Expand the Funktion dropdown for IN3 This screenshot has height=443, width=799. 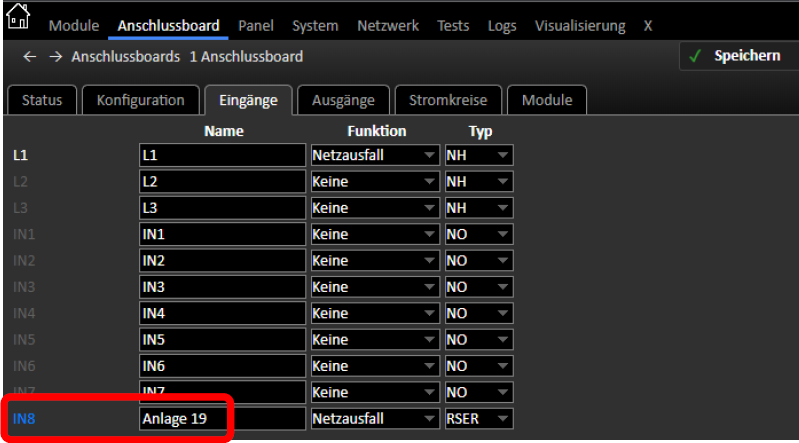pyautogui.click(x=375, y=287)
